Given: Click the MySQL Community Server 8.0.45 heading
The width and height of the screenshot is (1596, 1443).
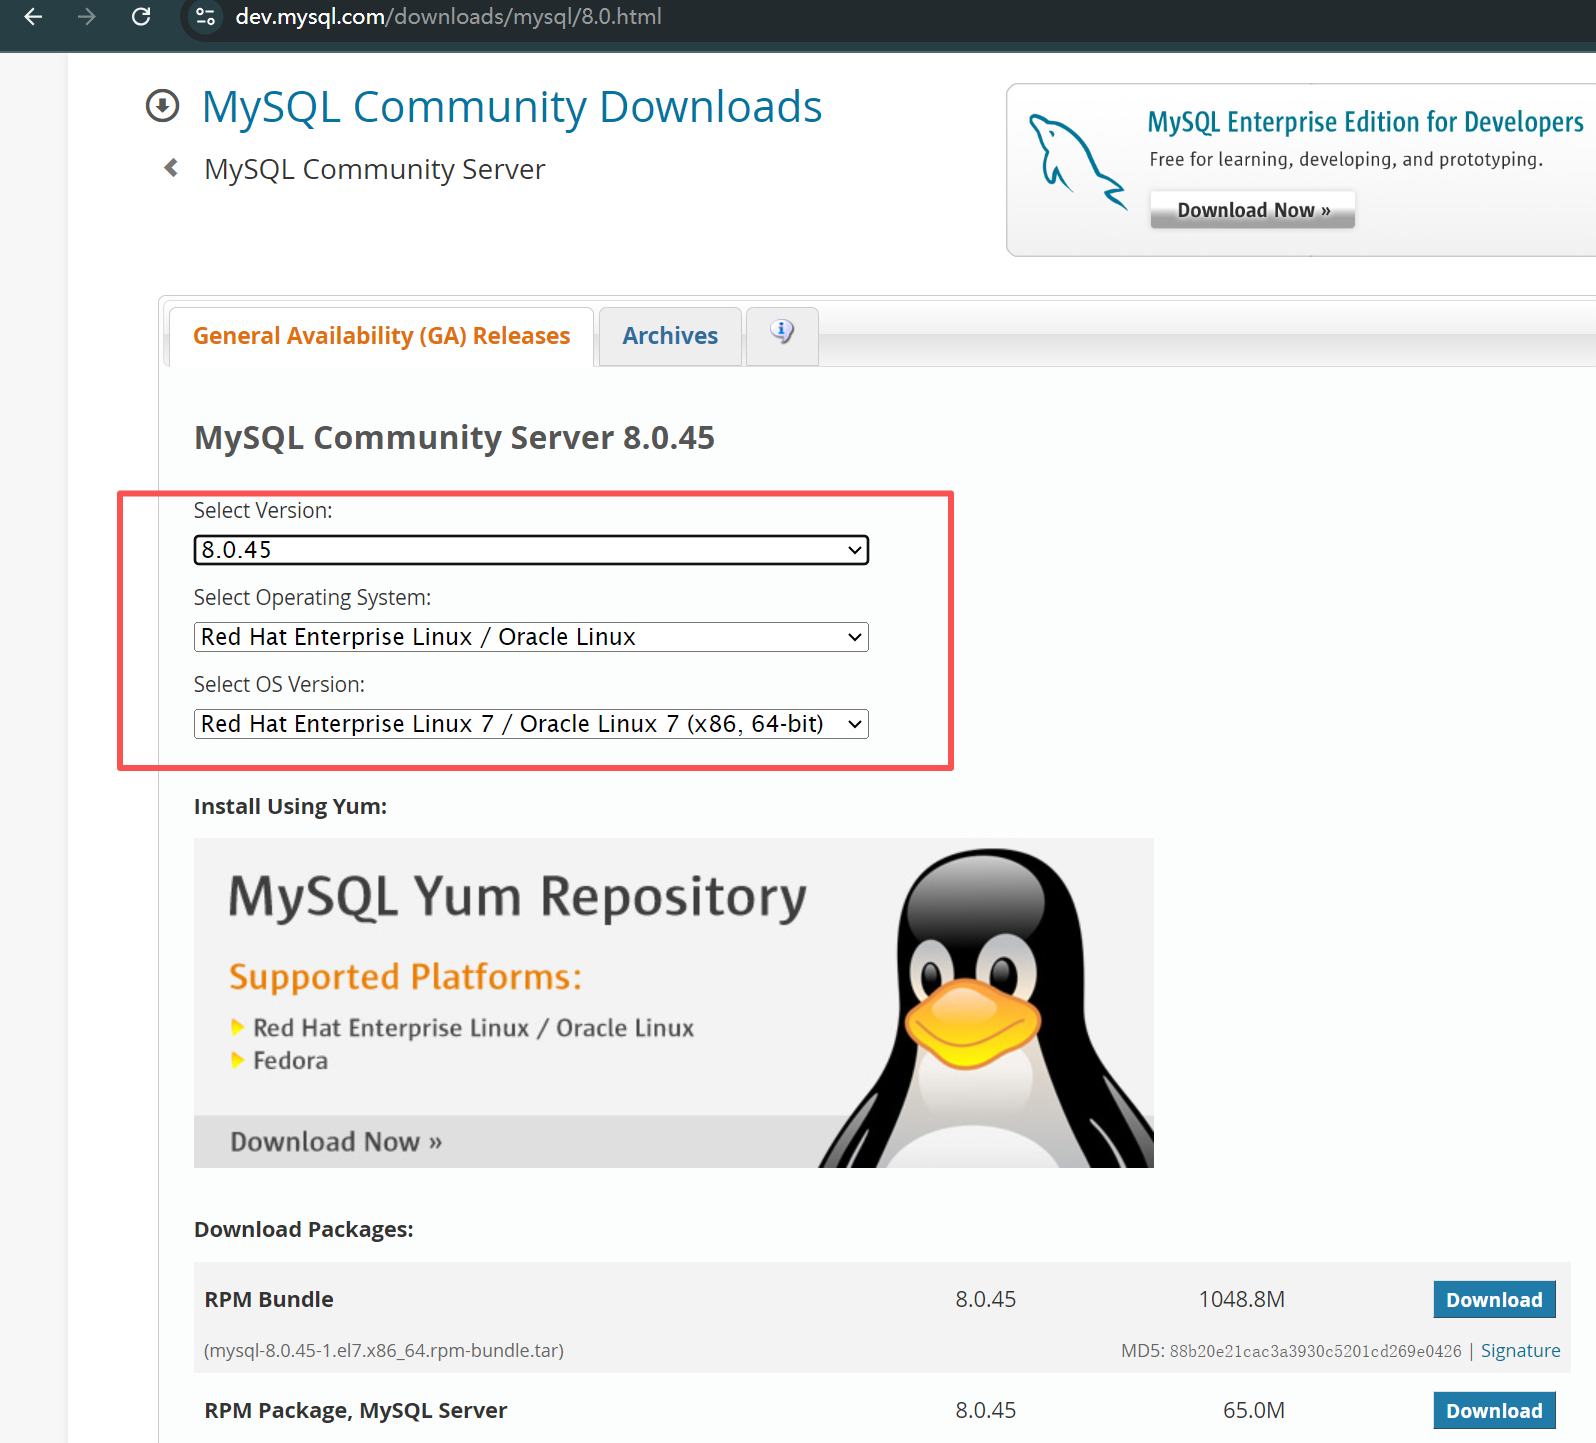Looking at the screenshot, I should click(x=454, y=438).
